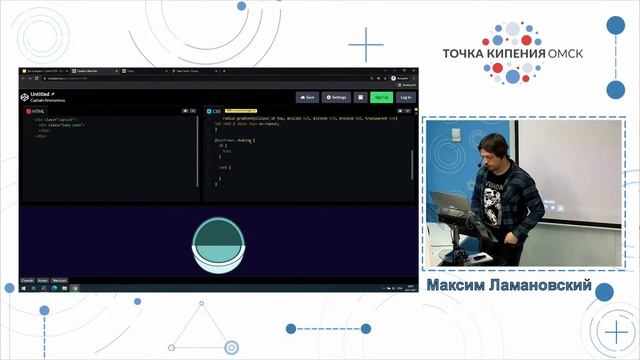Click the CSS editor panel label
The height and width of the screenshot is (360, 640).
[213, 111]
